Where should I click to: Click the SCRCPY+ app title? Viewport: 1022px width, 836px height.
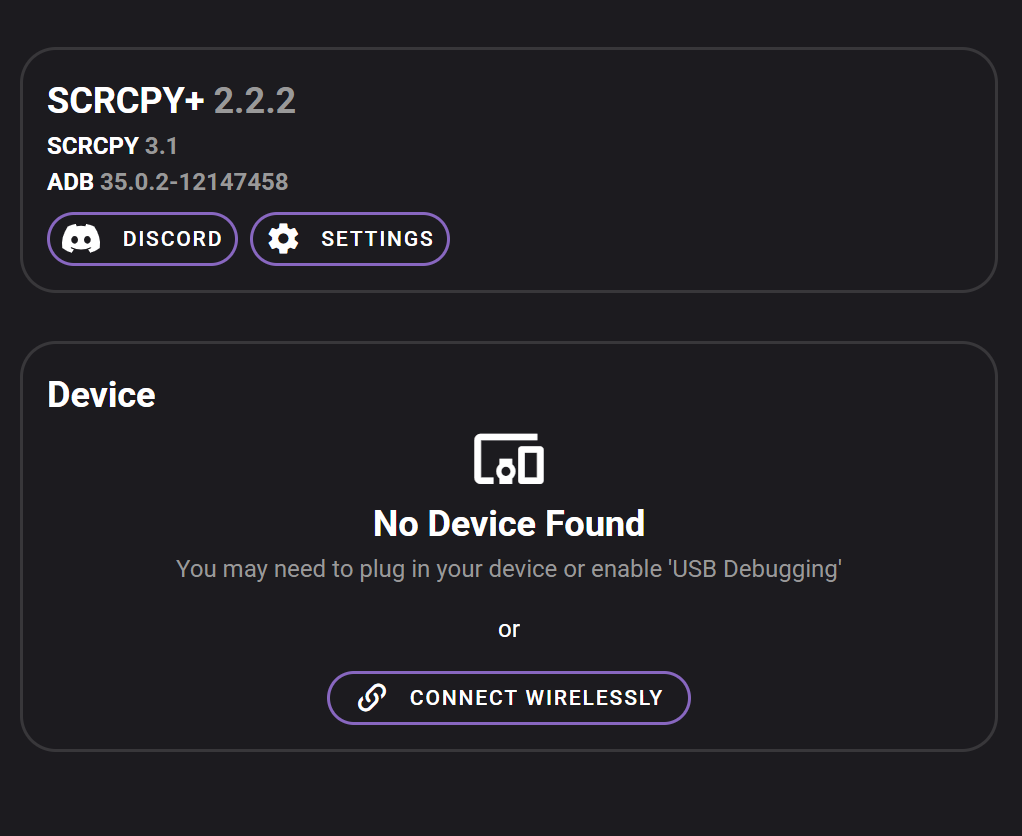[126, 101]
